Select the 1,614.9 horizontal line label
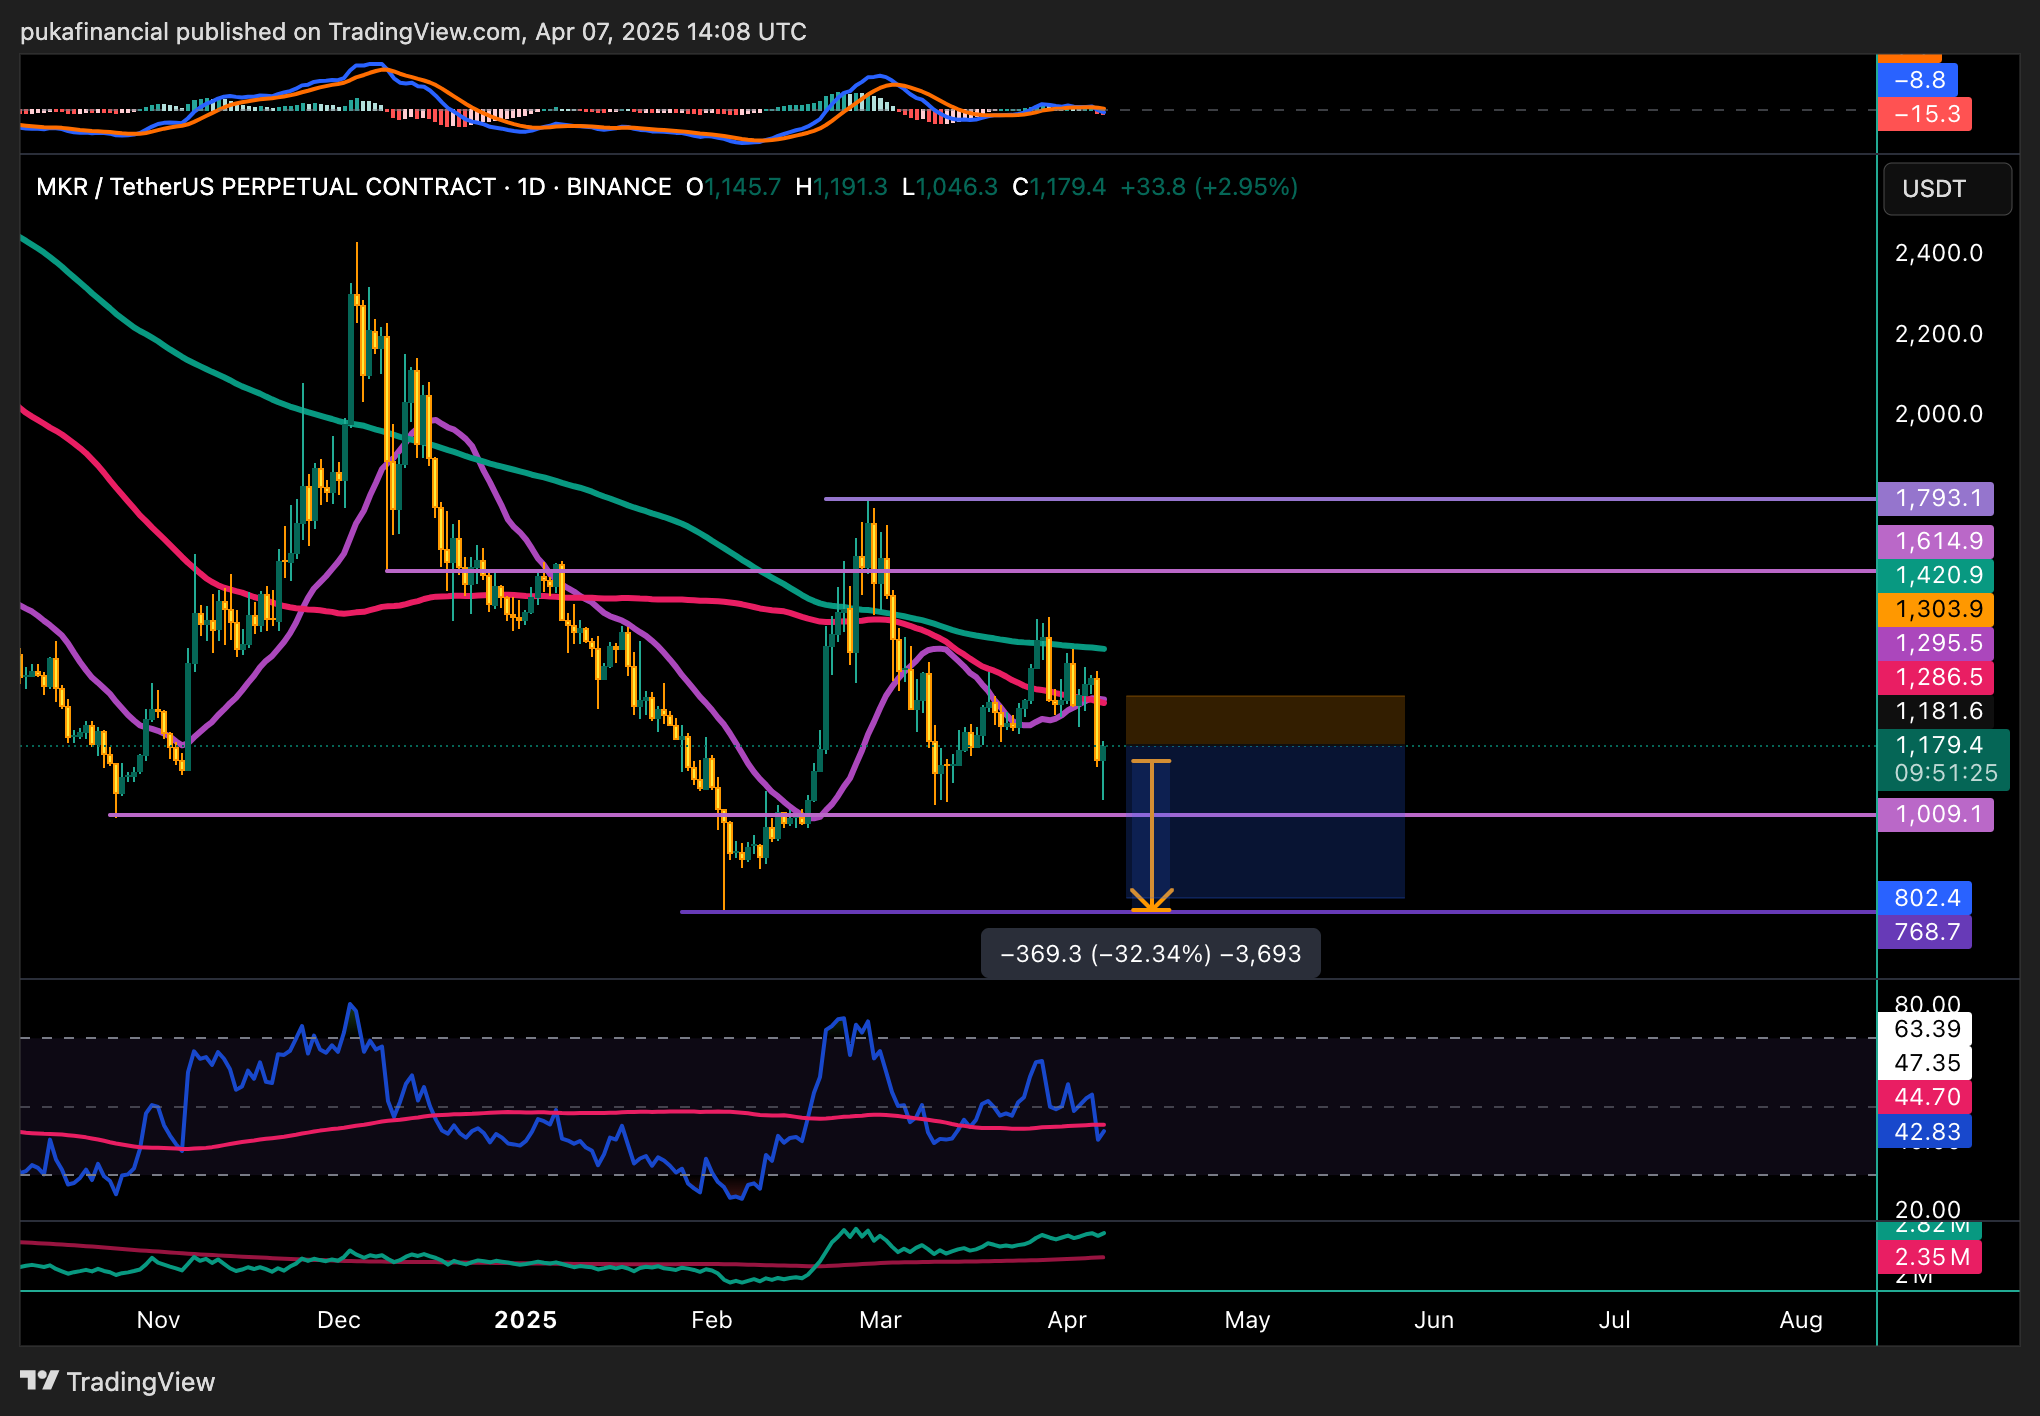Viewport: 2040px width, 1416px height. coord(1934,541)
